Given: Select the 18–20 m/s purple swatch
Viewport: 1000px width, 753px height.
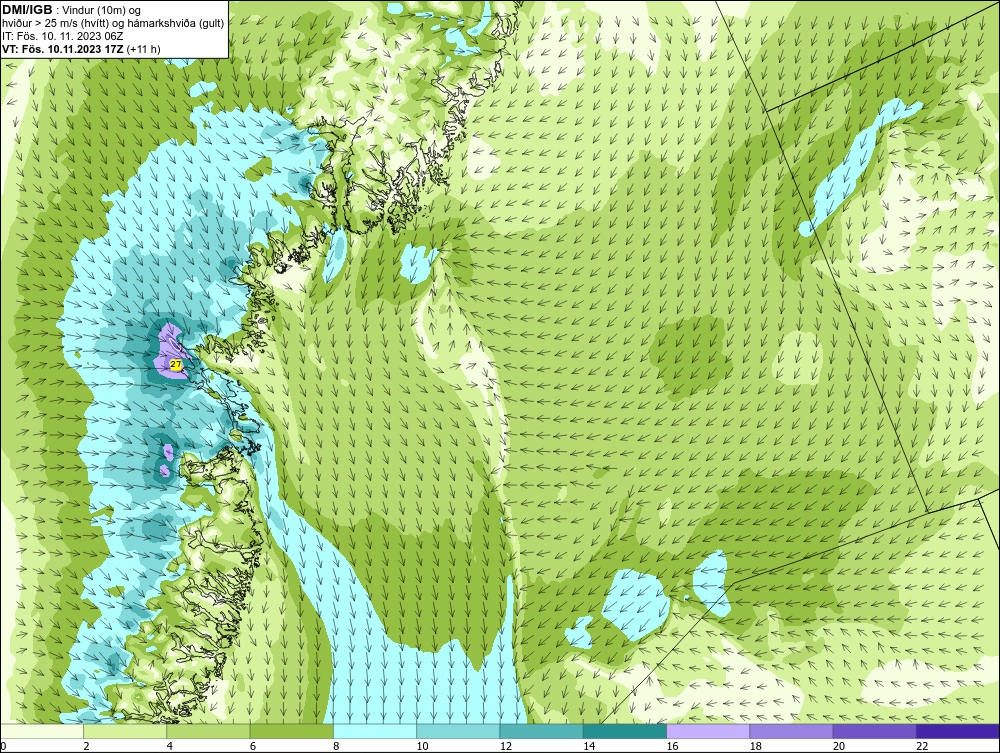Looking at the screenshot, I should [x=791, y=731].
